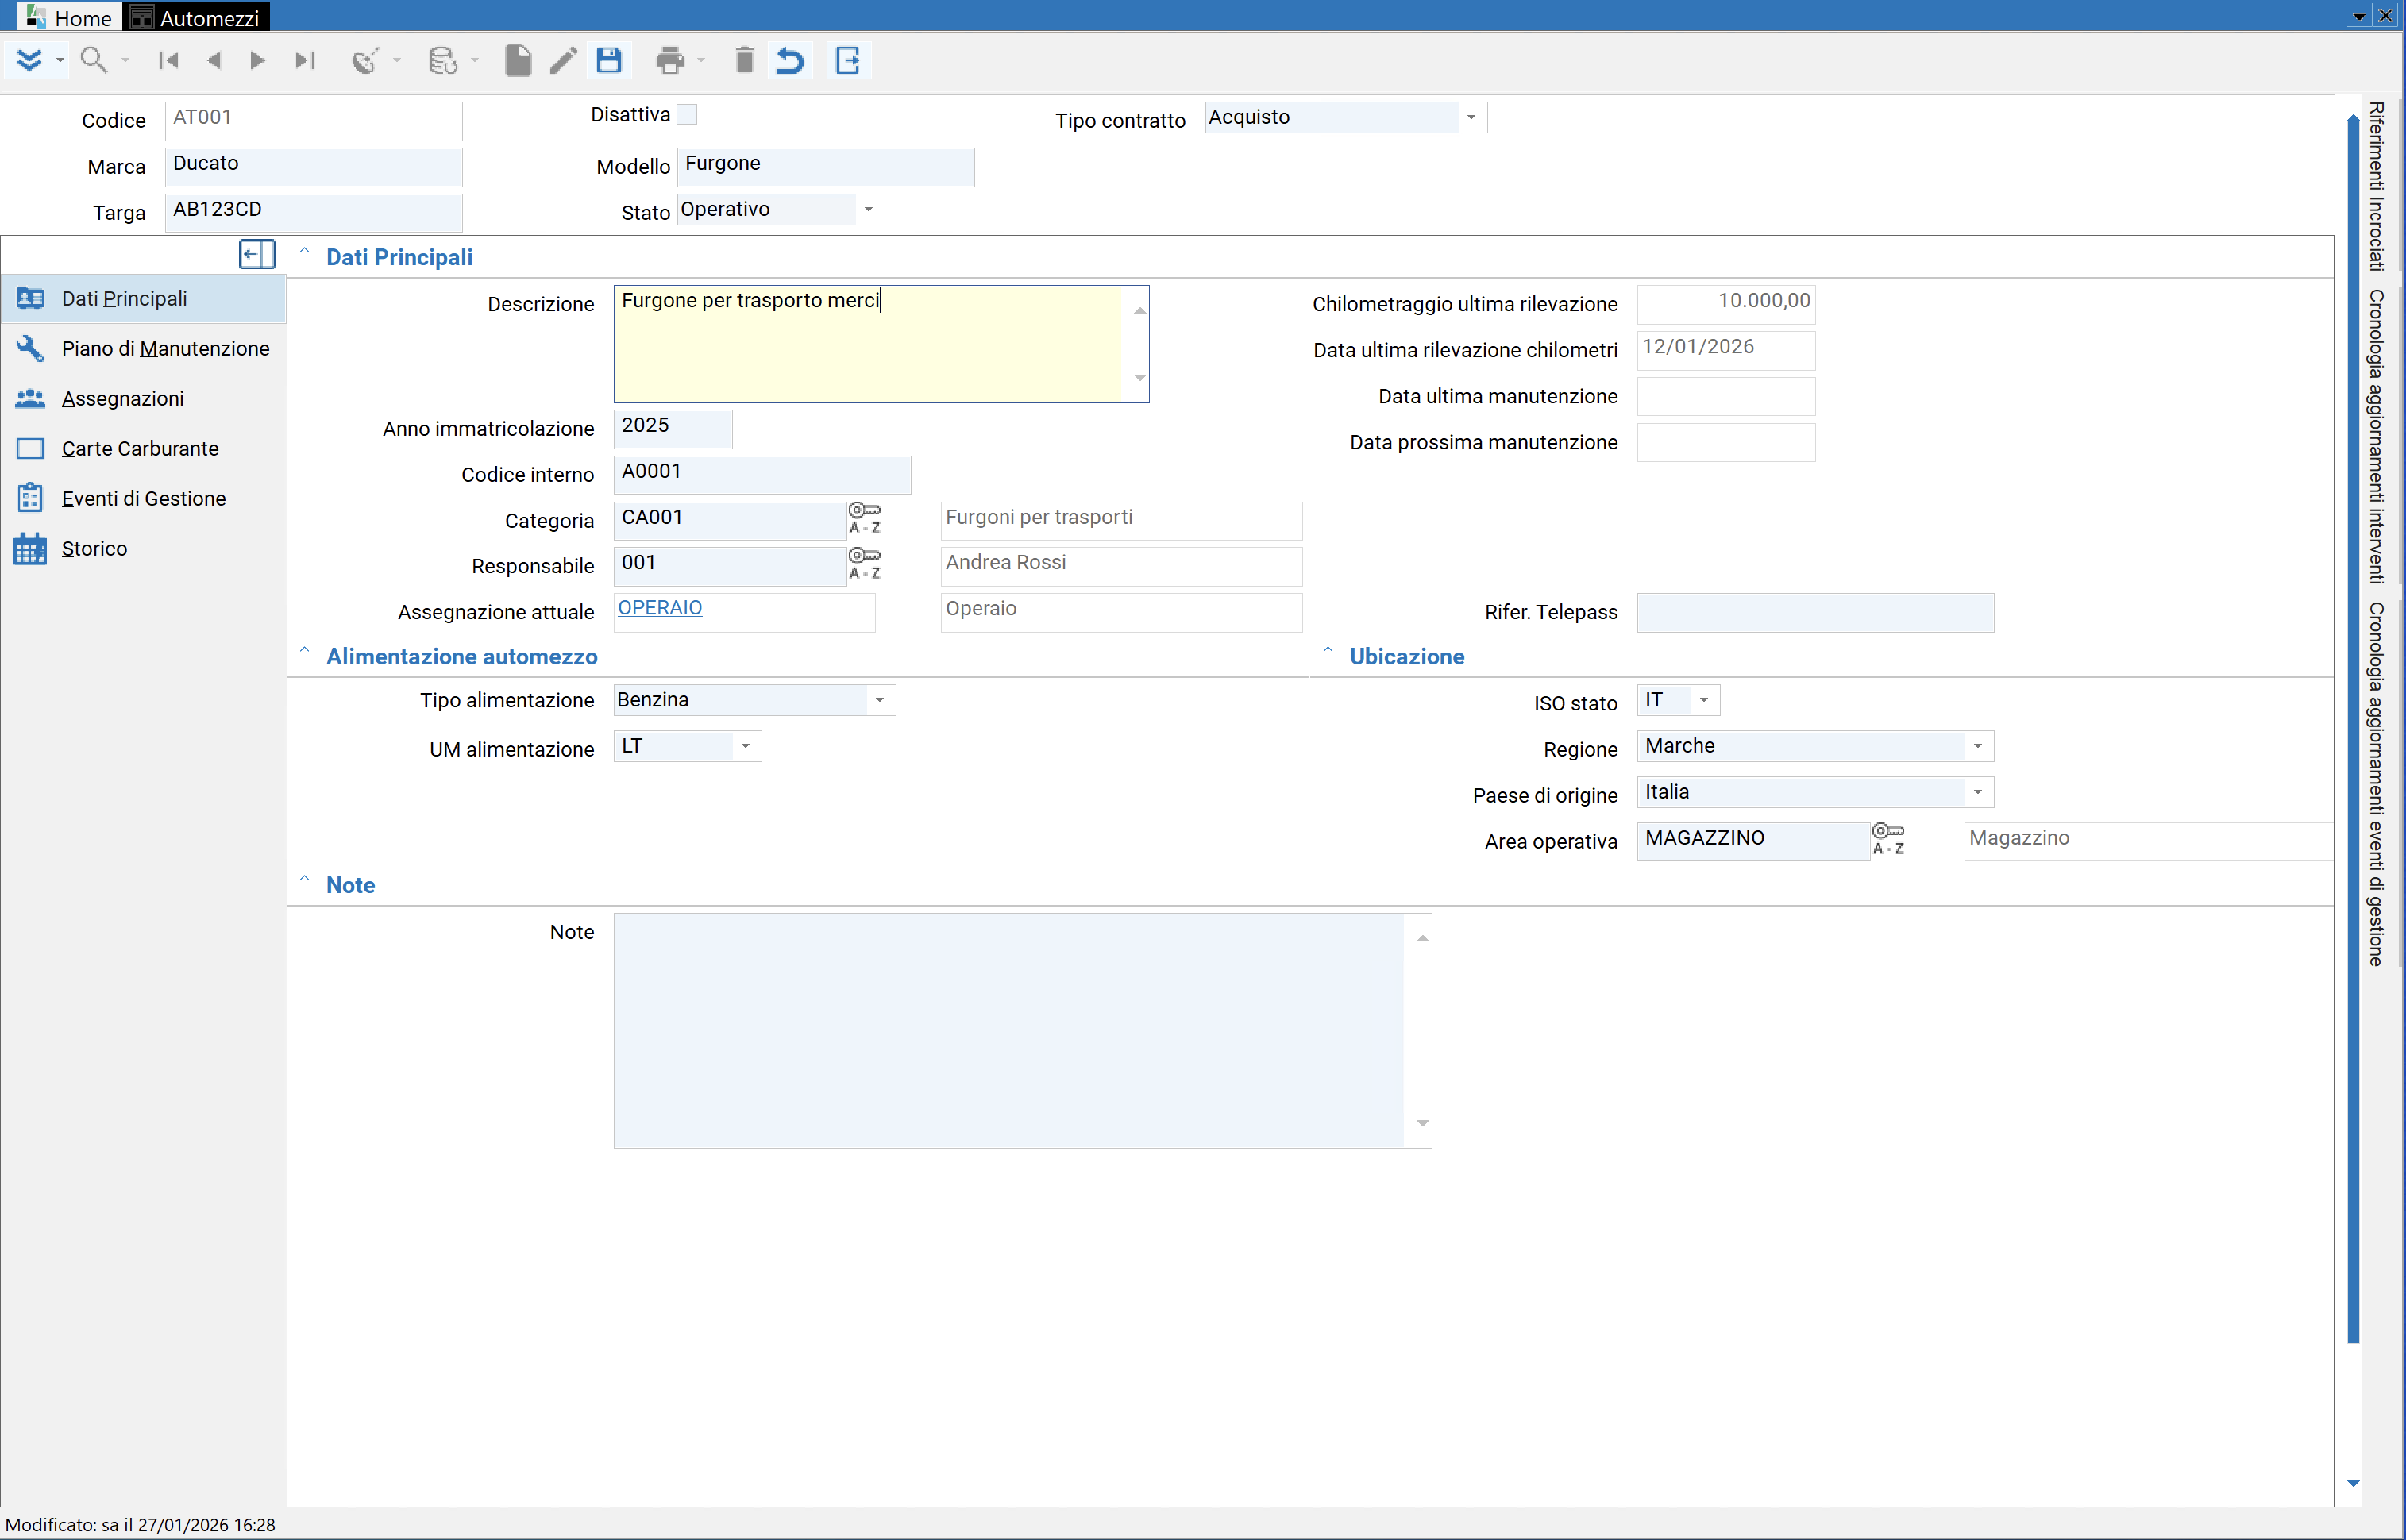
Task: Open Cronologia aggiornamenti interventi side tab
Action: tap(2376, 437)
